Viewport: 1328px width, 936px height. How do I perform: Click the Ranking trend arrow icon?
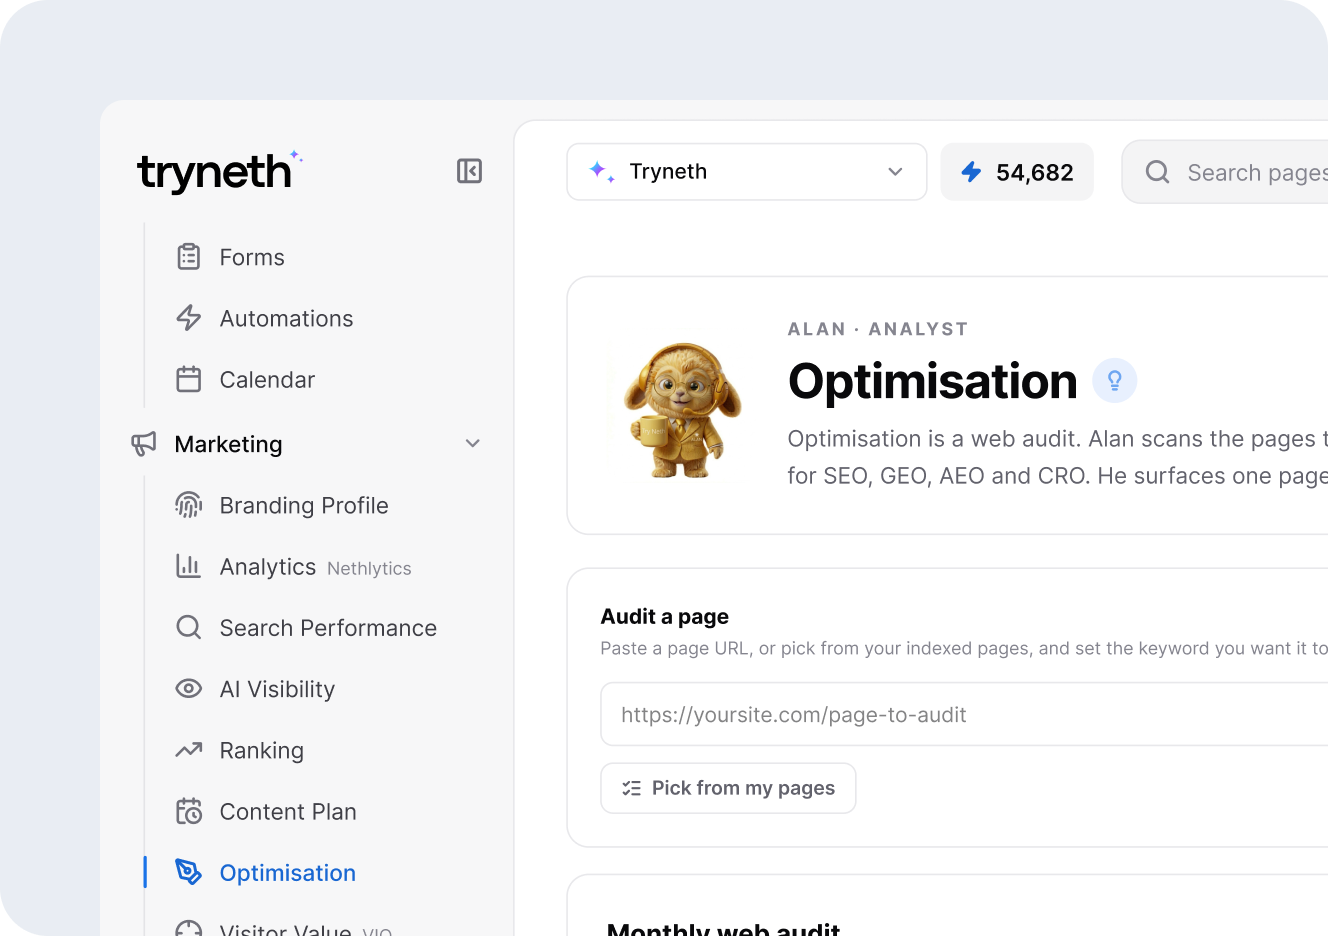click(188, 750)
